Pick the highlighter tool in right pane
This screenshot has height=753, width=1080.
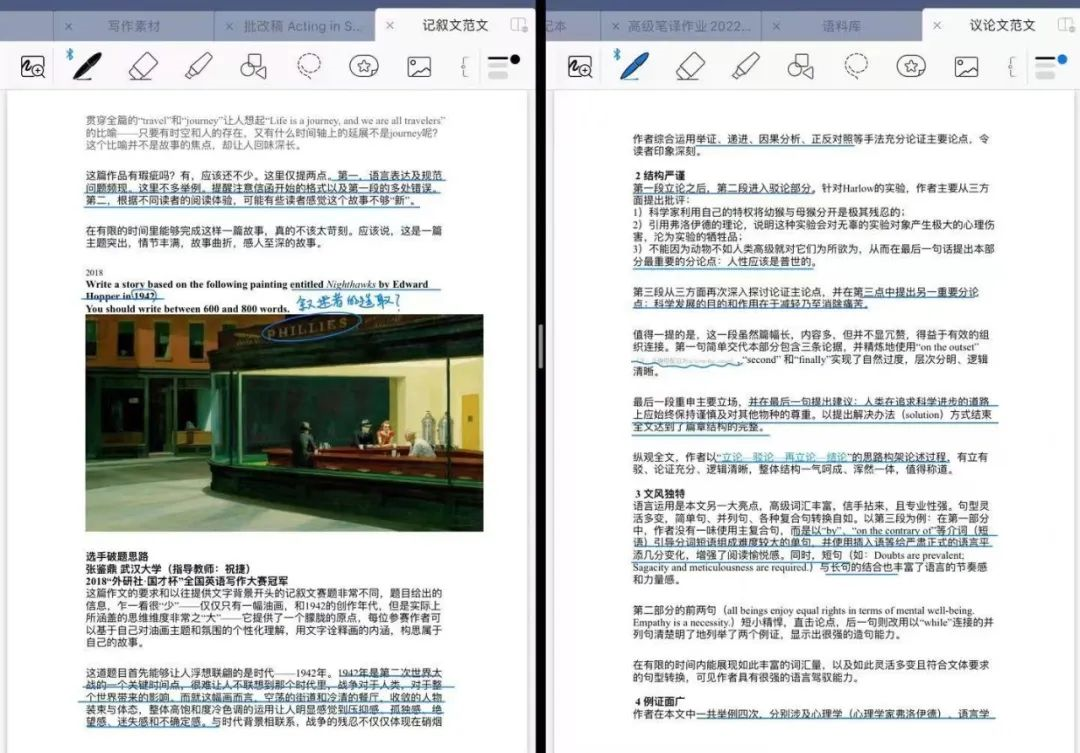[x=745, y=66]
